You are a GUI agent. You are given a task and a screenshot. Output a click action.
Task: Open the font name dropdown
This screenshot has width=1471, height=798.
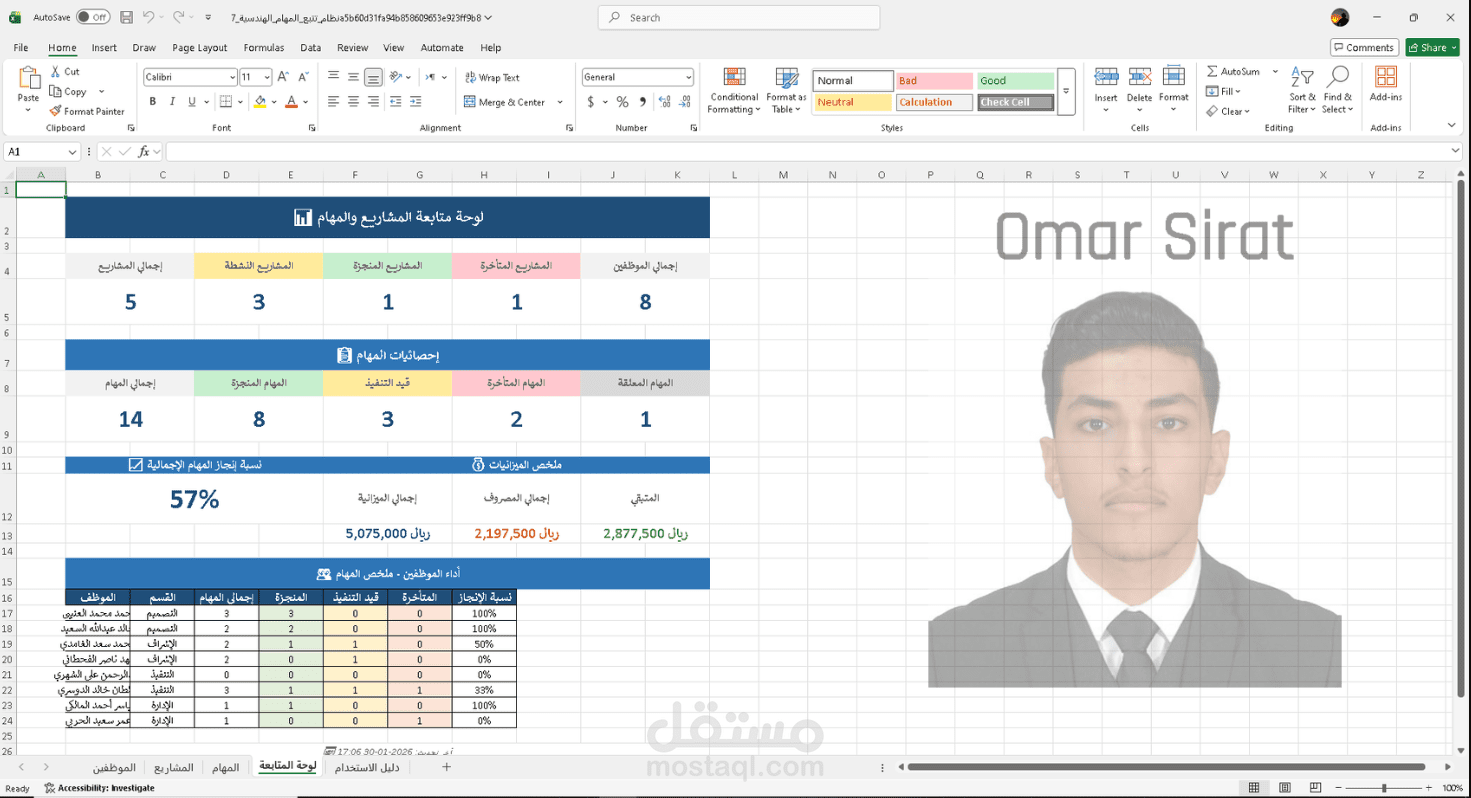click(231, 77)
